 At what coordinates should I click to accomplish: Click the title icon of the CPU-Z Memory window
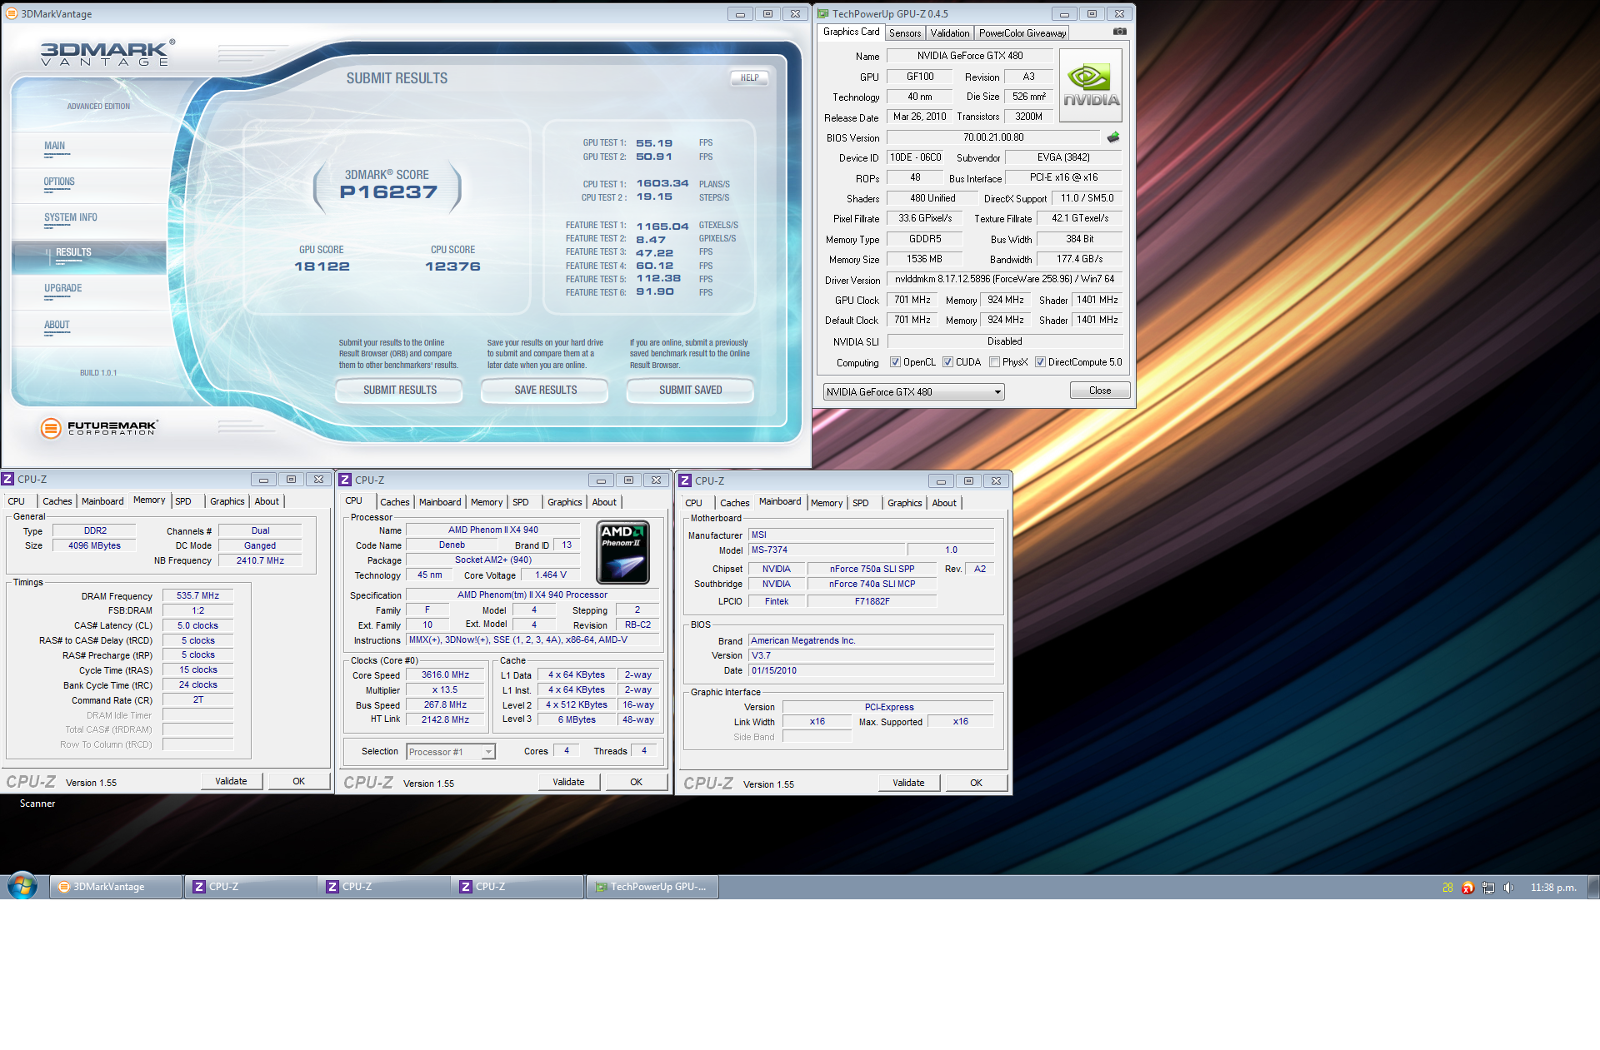[x=8, y=479]
